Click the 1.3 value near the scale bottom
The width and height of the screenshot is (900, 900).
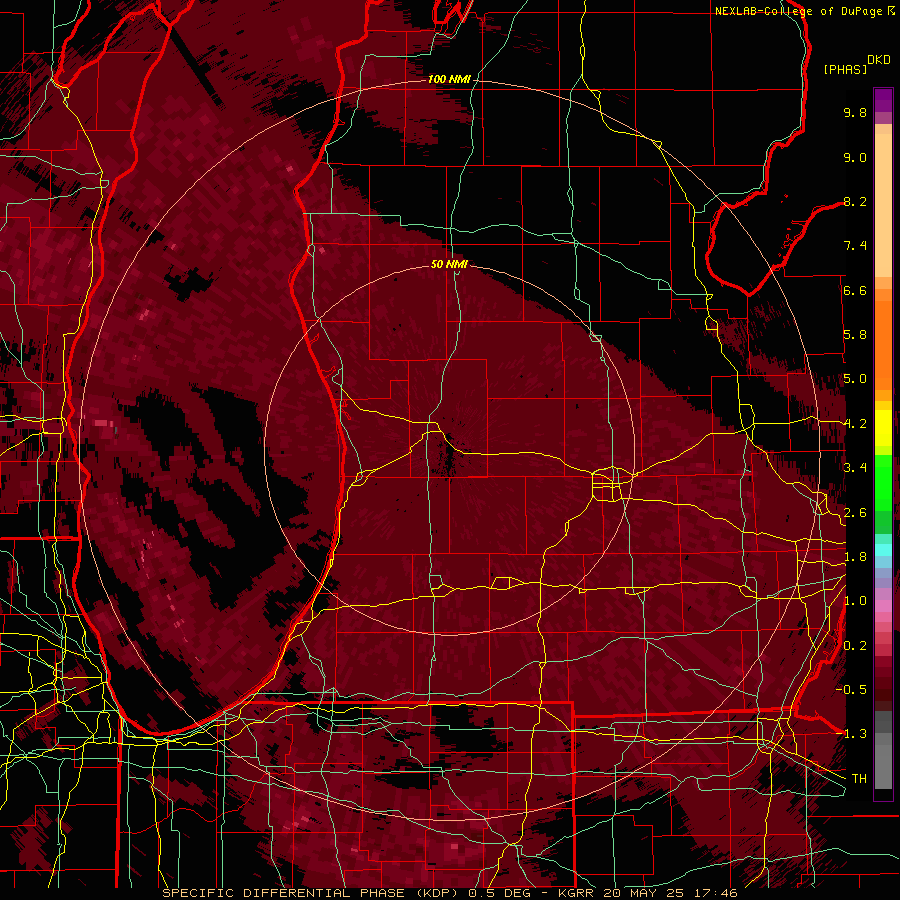pos(855,734)
